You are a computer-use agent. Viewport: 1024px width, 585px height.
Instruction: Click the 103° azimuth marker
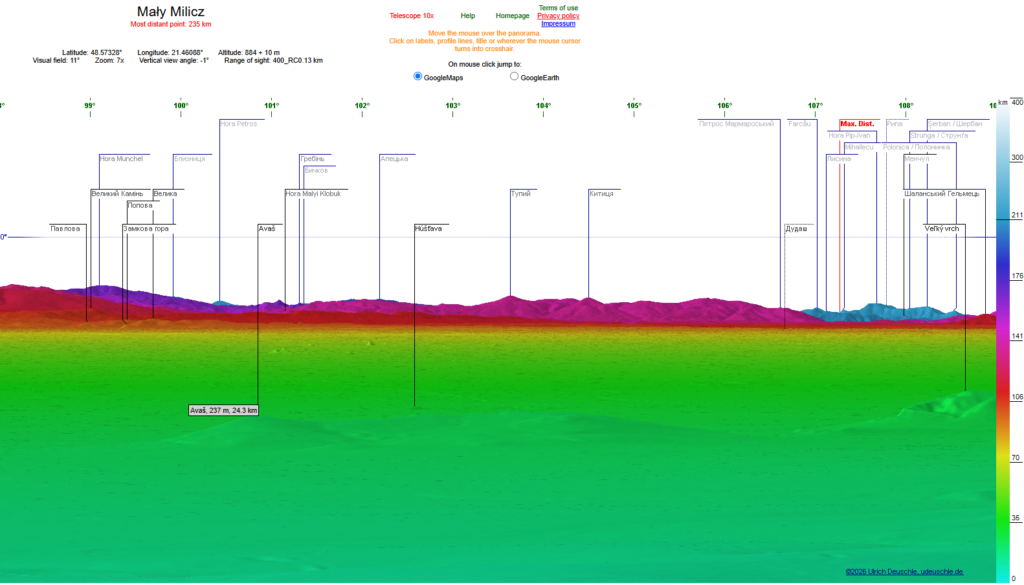[453, 105]
